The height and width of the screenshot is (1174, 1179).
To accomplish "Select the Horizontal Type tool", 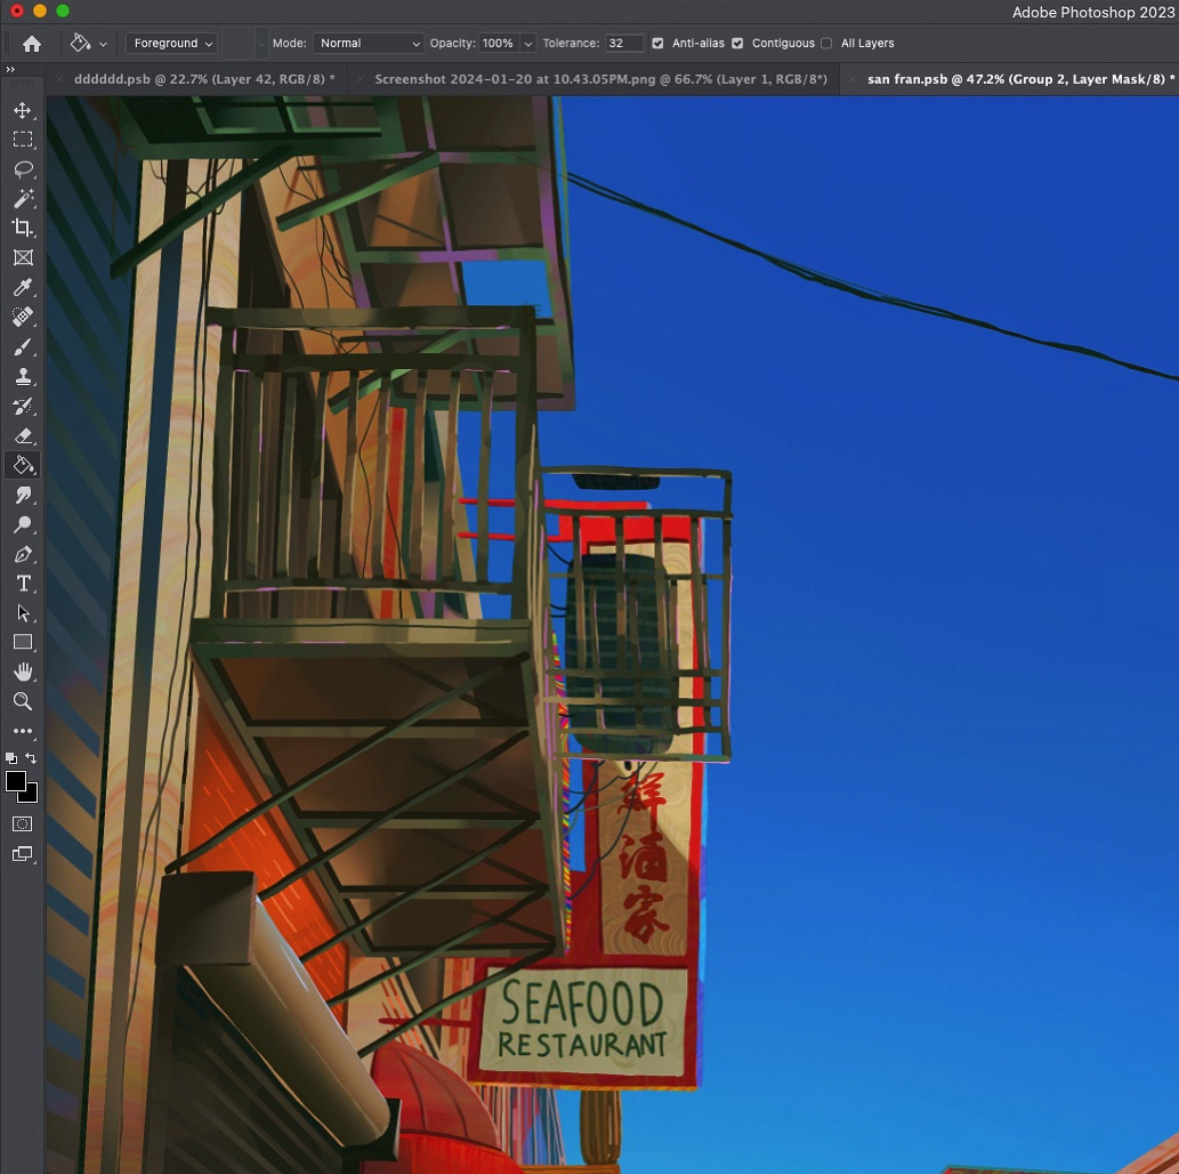I will pyautogui.click(x=23, y=584).
